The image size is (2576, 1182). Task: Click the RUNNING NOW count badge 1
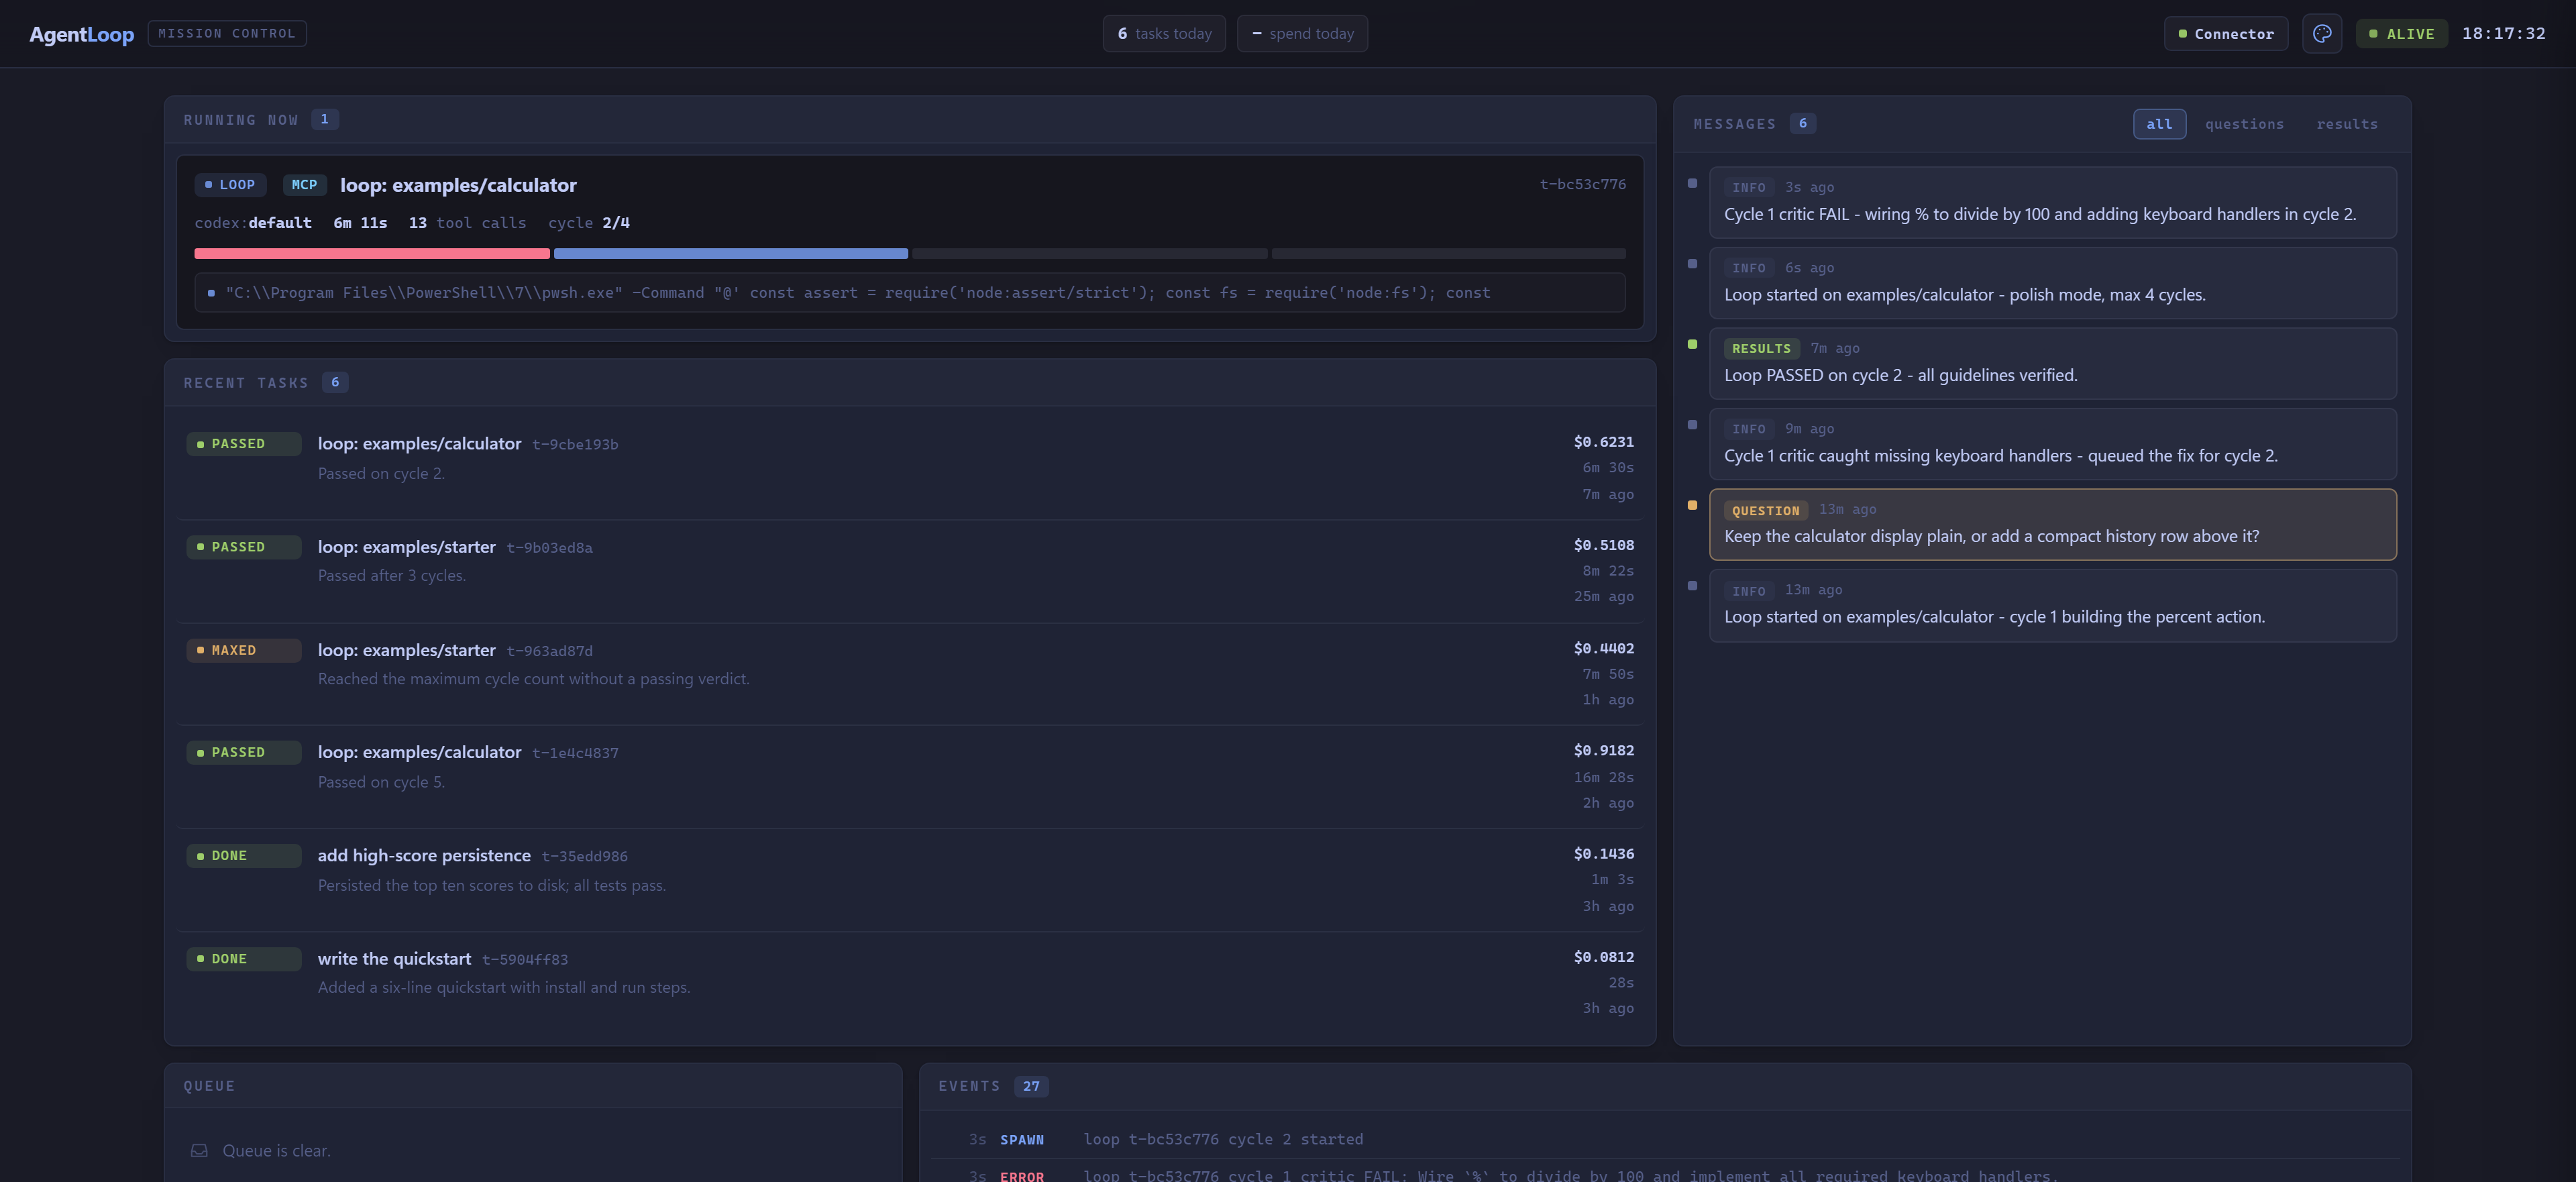tap(324, 120)
